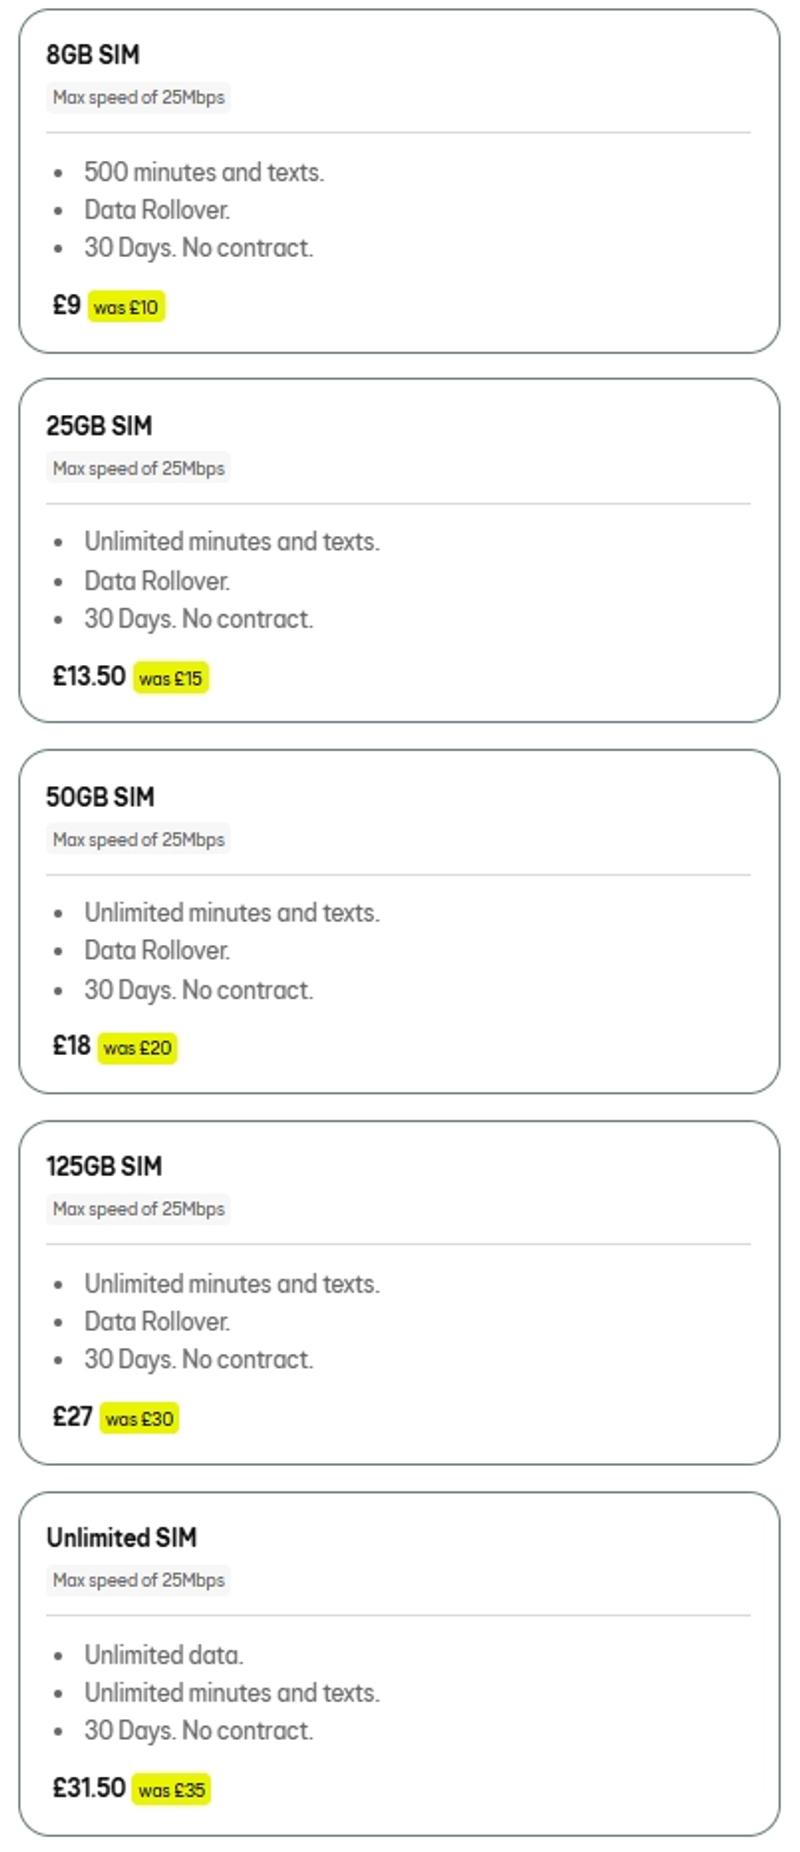Click Max speed tag under 8GB SIM
Viewport: 800px width, 1852px height.
click(138, 98)
